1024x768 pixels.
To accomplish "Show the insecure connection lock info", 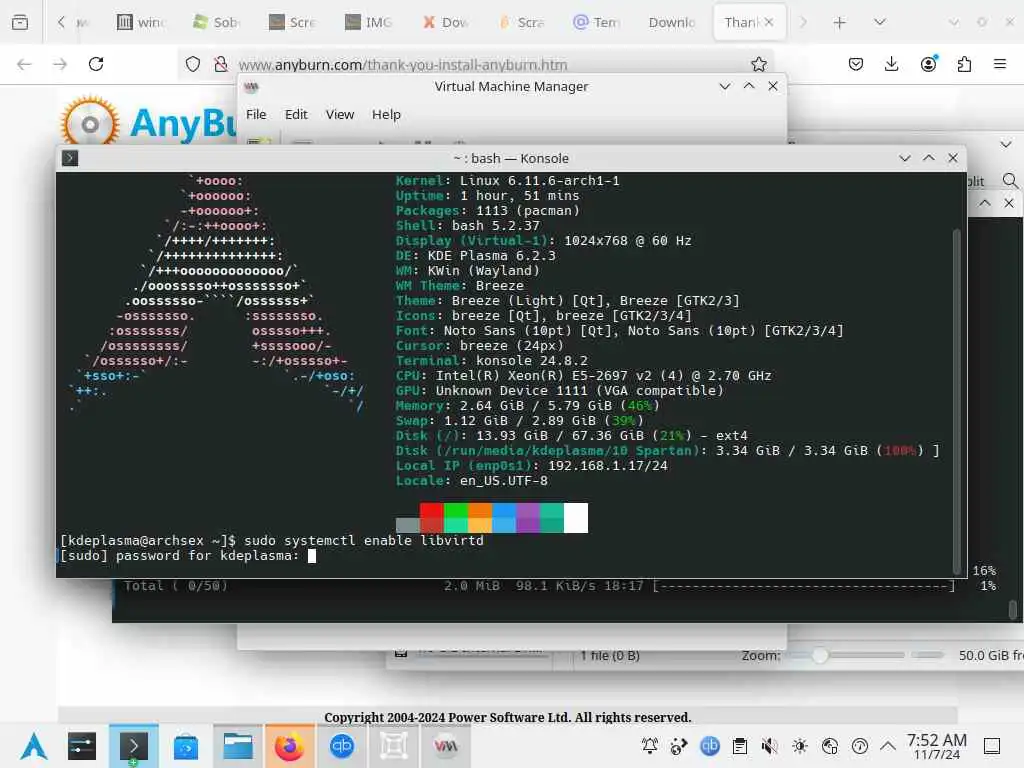I will pos(221,64).
